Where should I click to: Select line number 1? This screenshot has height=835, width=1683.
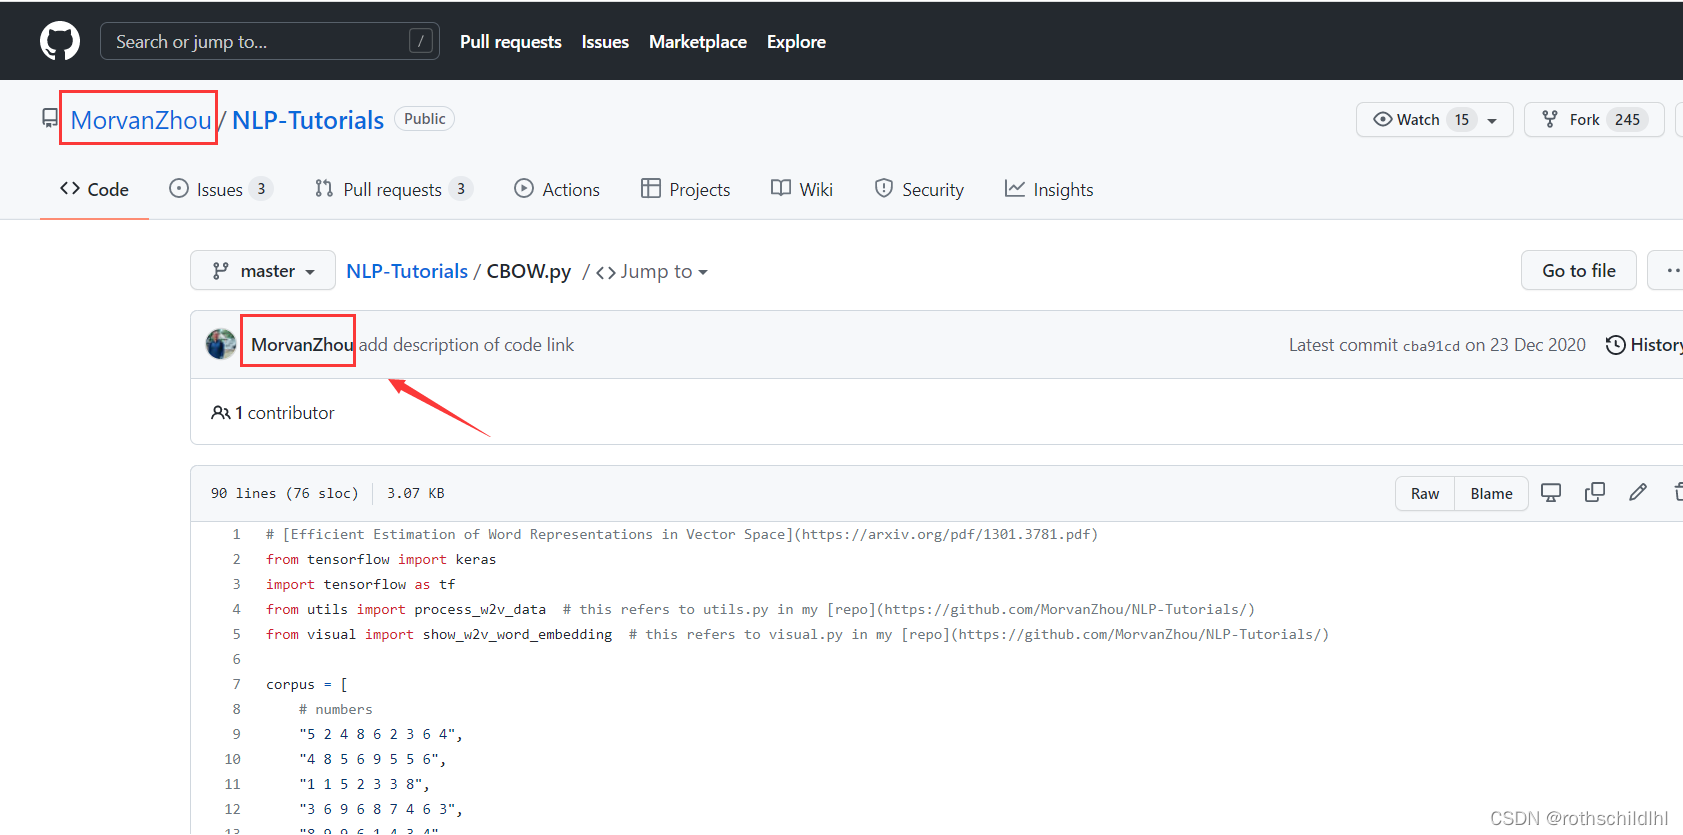236,535
